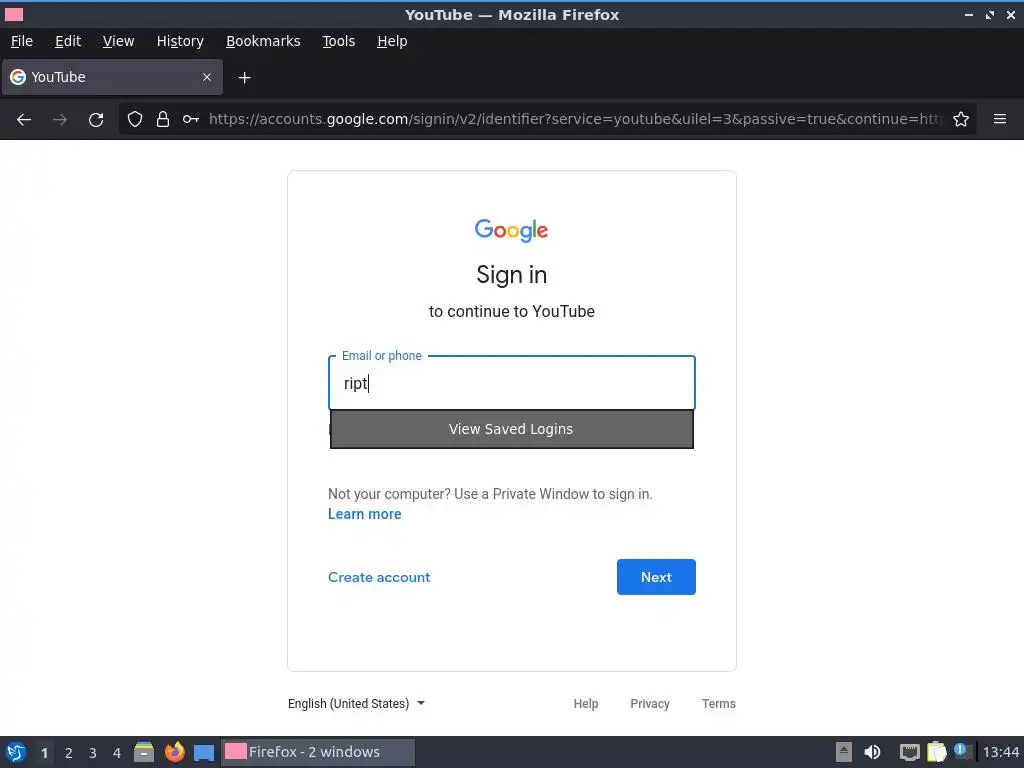Screen dimensions: 1024x768
Task: Open the File menu
Action: tap(22, 41)
